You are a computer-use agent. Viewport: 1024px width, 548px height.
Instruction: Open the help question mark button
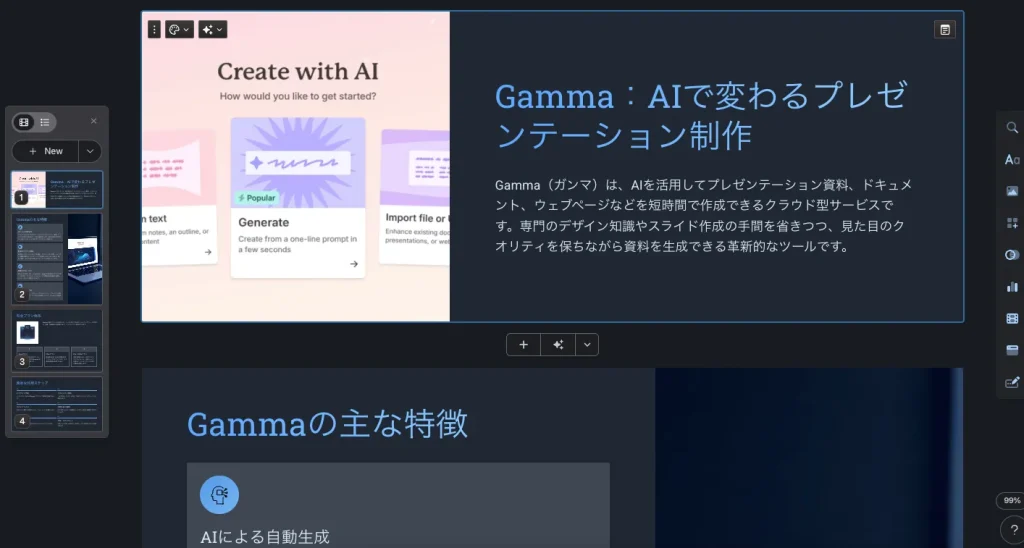(1014, 530)
